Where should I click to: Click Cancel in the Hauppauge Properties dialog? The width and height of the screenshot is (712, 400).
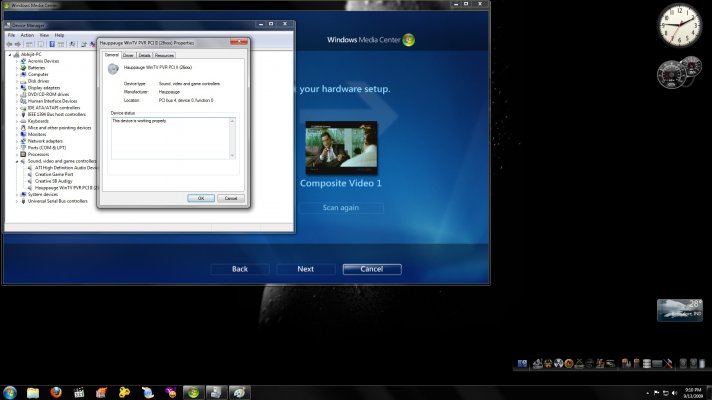click(231, 198)
